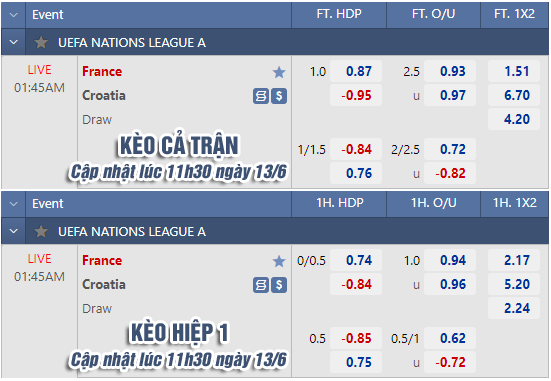Pick the first-half draw odds 2.24
Screen dimensions: 551x381
pos(514,308)
